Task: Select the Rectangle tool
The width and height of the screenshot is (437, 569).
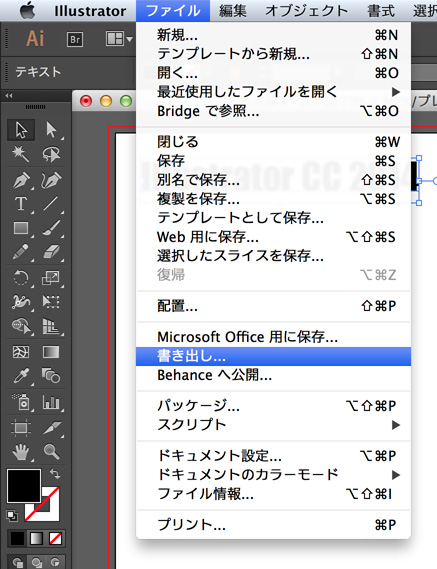Action: pyautogui.click(x=21, y=228)
